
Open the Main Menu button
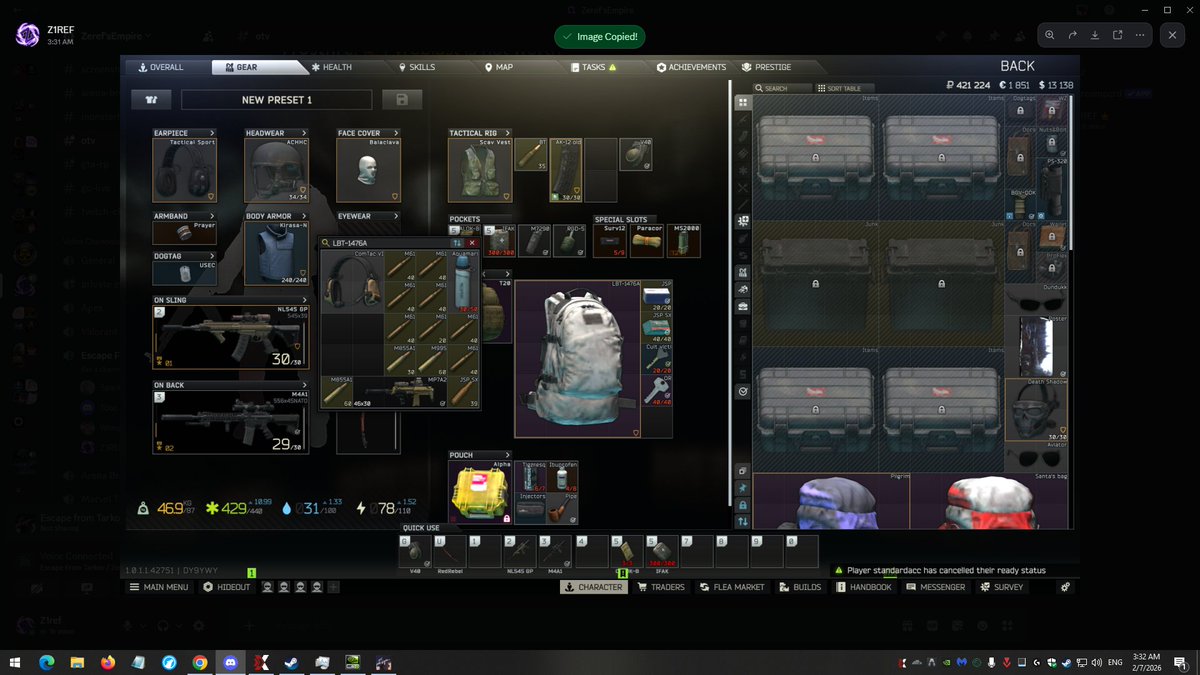pos(159,587)
